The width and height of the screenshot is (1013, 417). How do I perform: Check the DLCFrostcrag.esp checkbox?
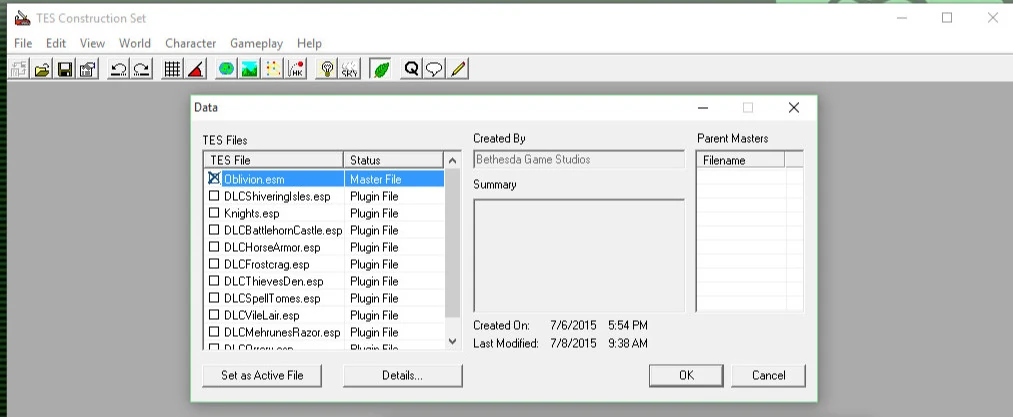(214, 263)
